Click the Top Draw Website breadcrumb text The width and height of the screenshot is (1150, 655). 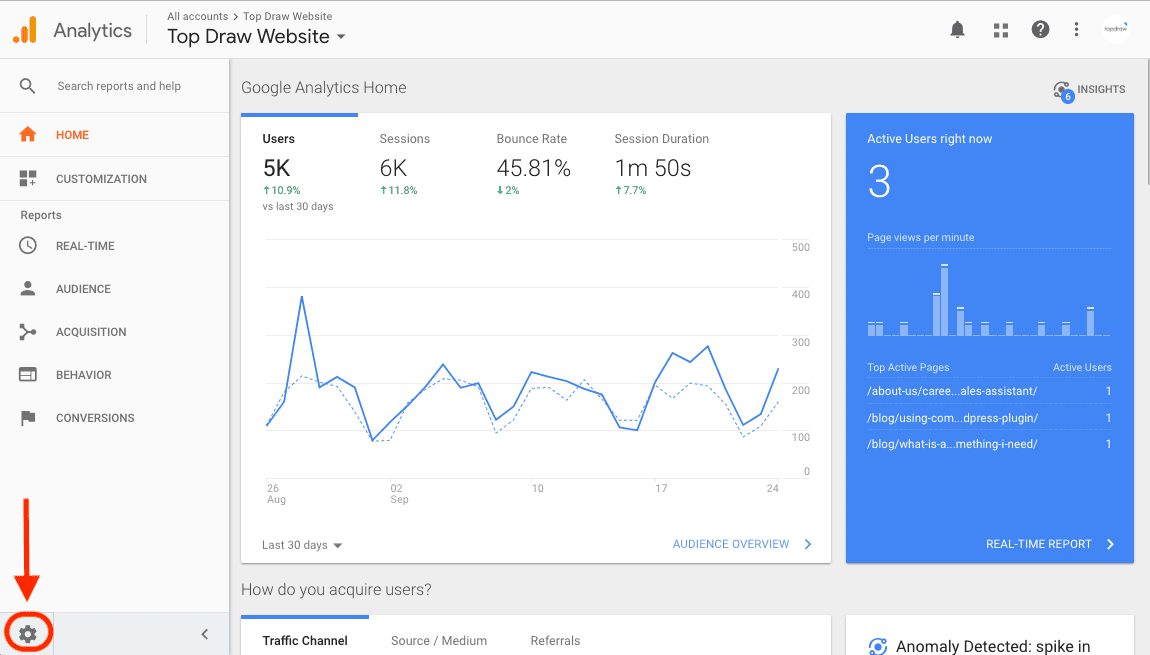(288, 16)
